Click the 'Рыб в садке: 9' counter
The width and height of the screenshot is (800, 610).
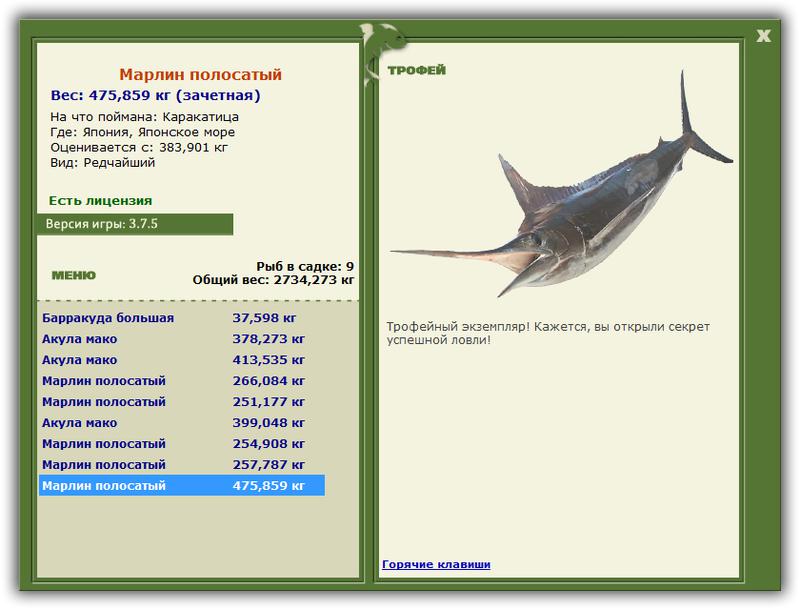pos(305,266)
